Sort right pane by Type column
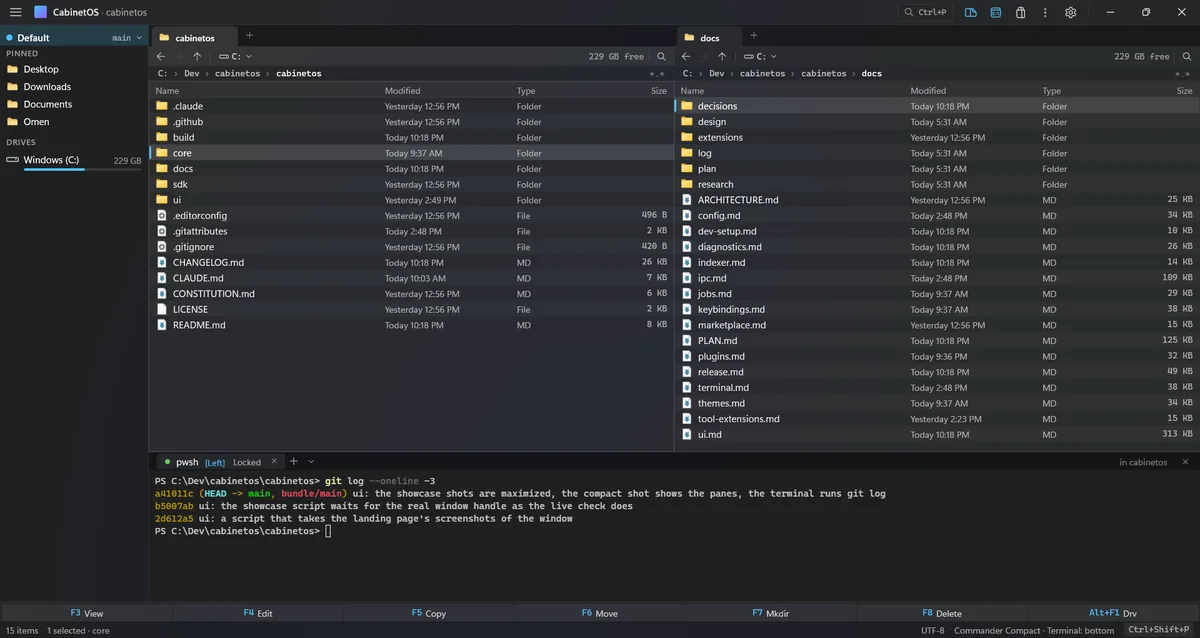This screenshot has width=1200, height=638. click(x=1051, y=91)
